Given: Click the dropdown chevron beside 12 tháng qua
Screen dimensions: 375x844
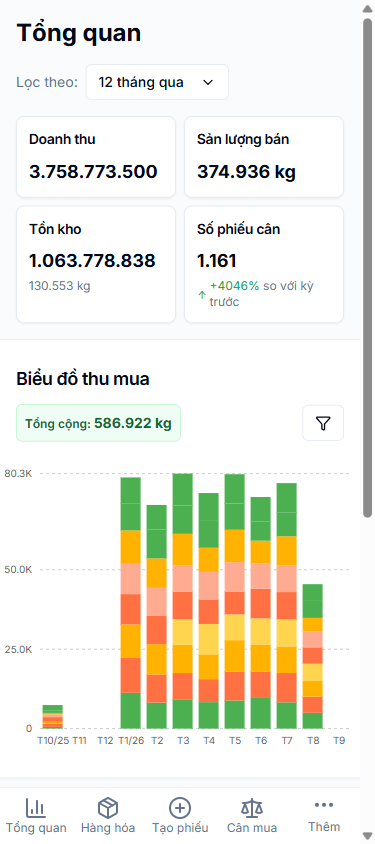Looking at the screenshot, I should click(x=208, y=82).
